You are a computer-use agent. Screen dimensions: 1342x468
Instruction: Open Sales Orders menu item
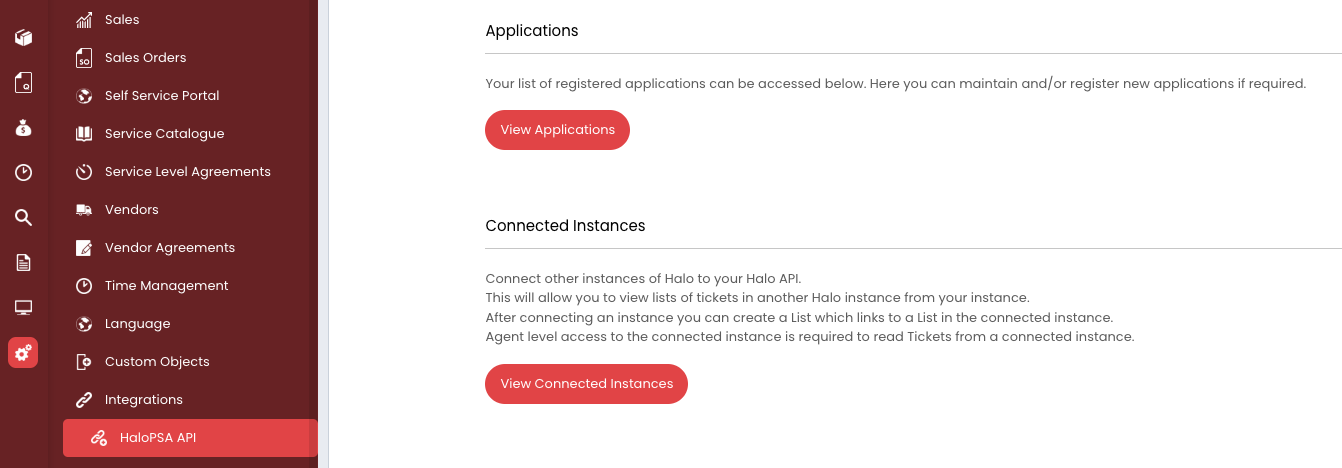pyautogui.click(x=145, y=58)
